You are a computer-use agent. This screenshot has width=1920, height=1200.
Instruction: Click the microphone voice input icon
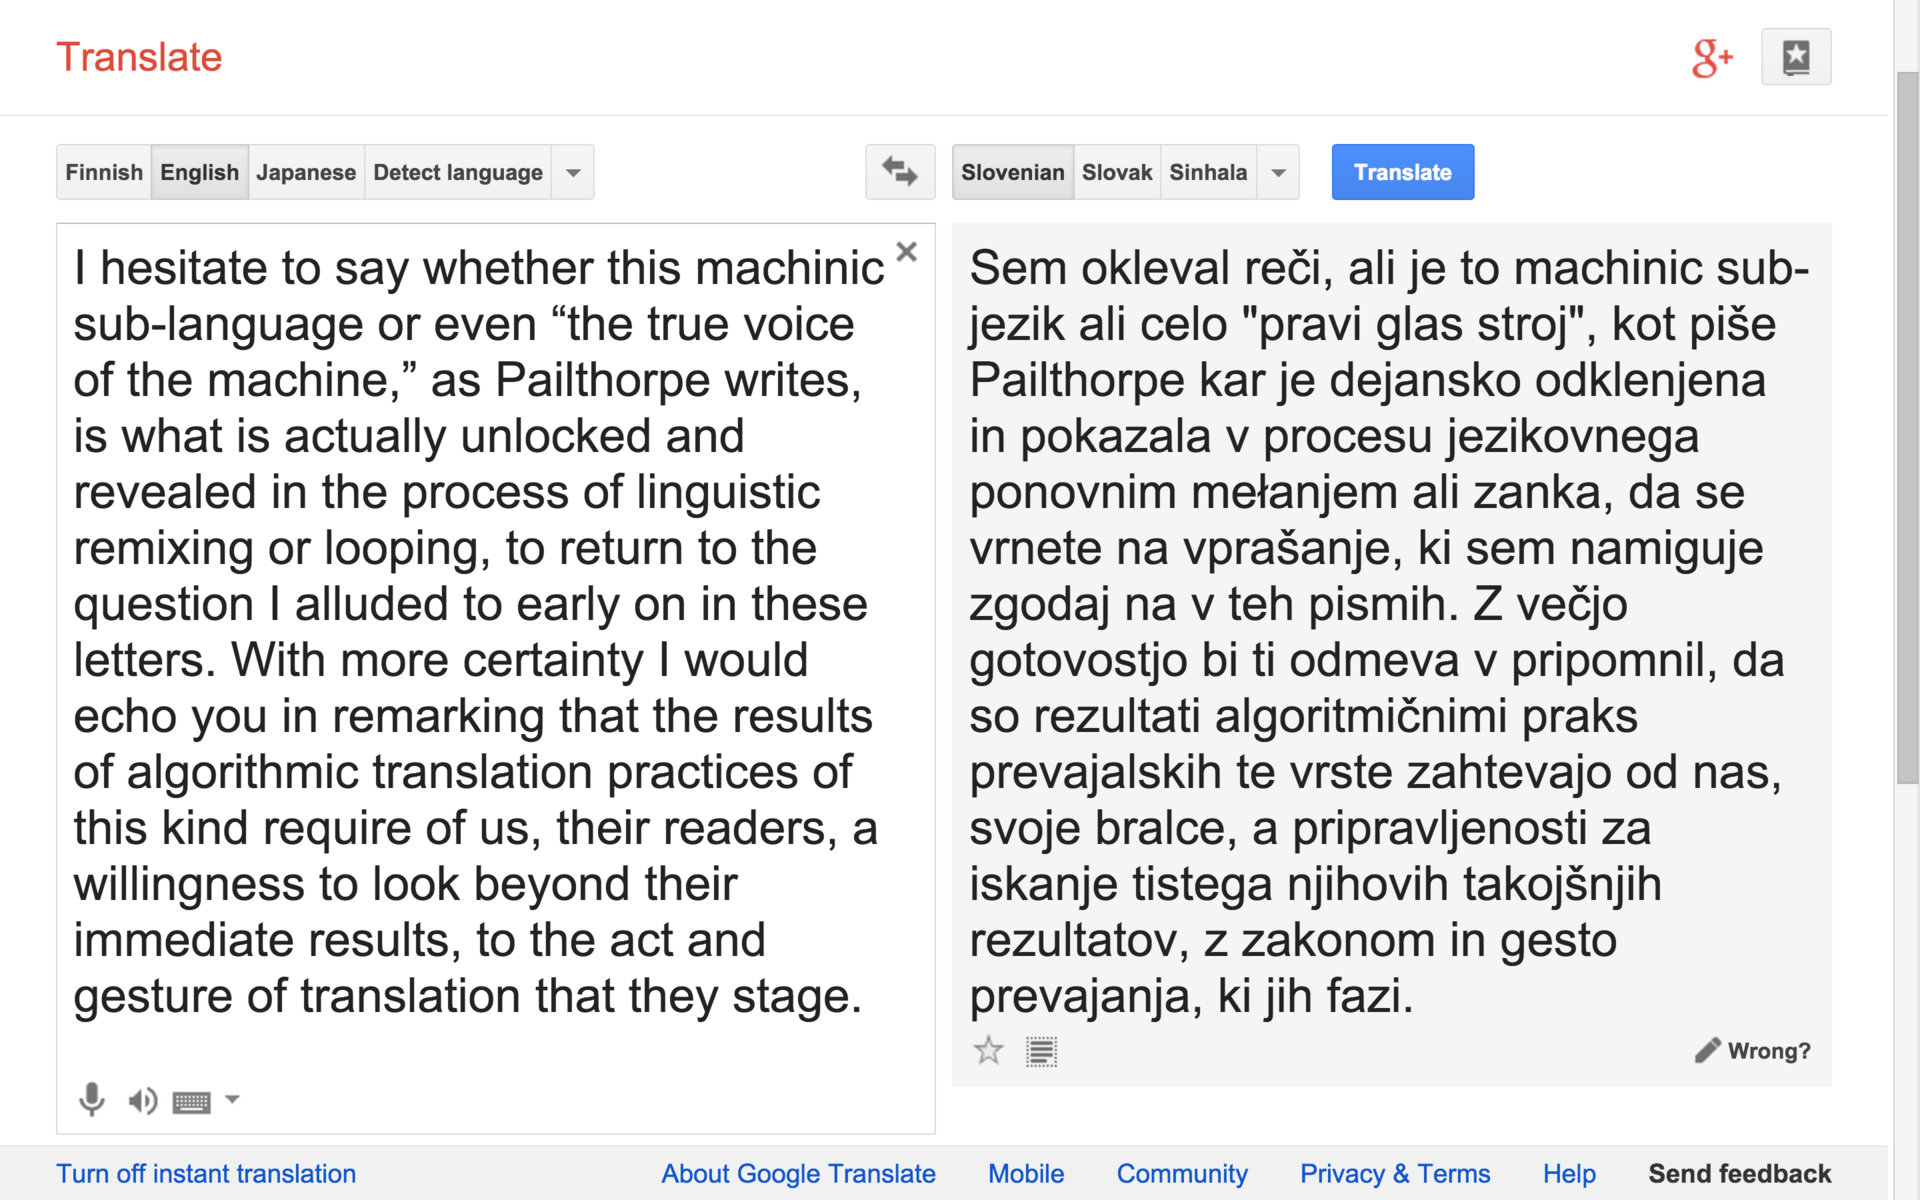coord(91,1100)
